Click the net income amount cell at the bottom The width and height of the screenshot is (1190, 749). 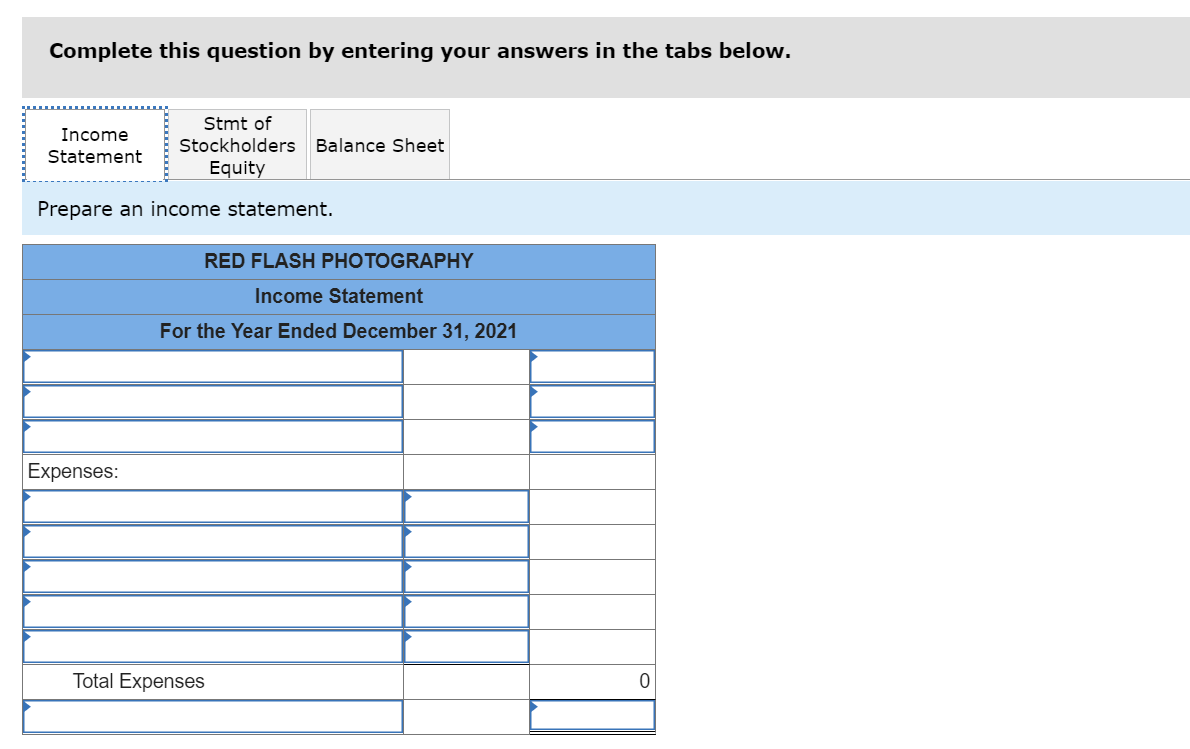click(592, 715)
